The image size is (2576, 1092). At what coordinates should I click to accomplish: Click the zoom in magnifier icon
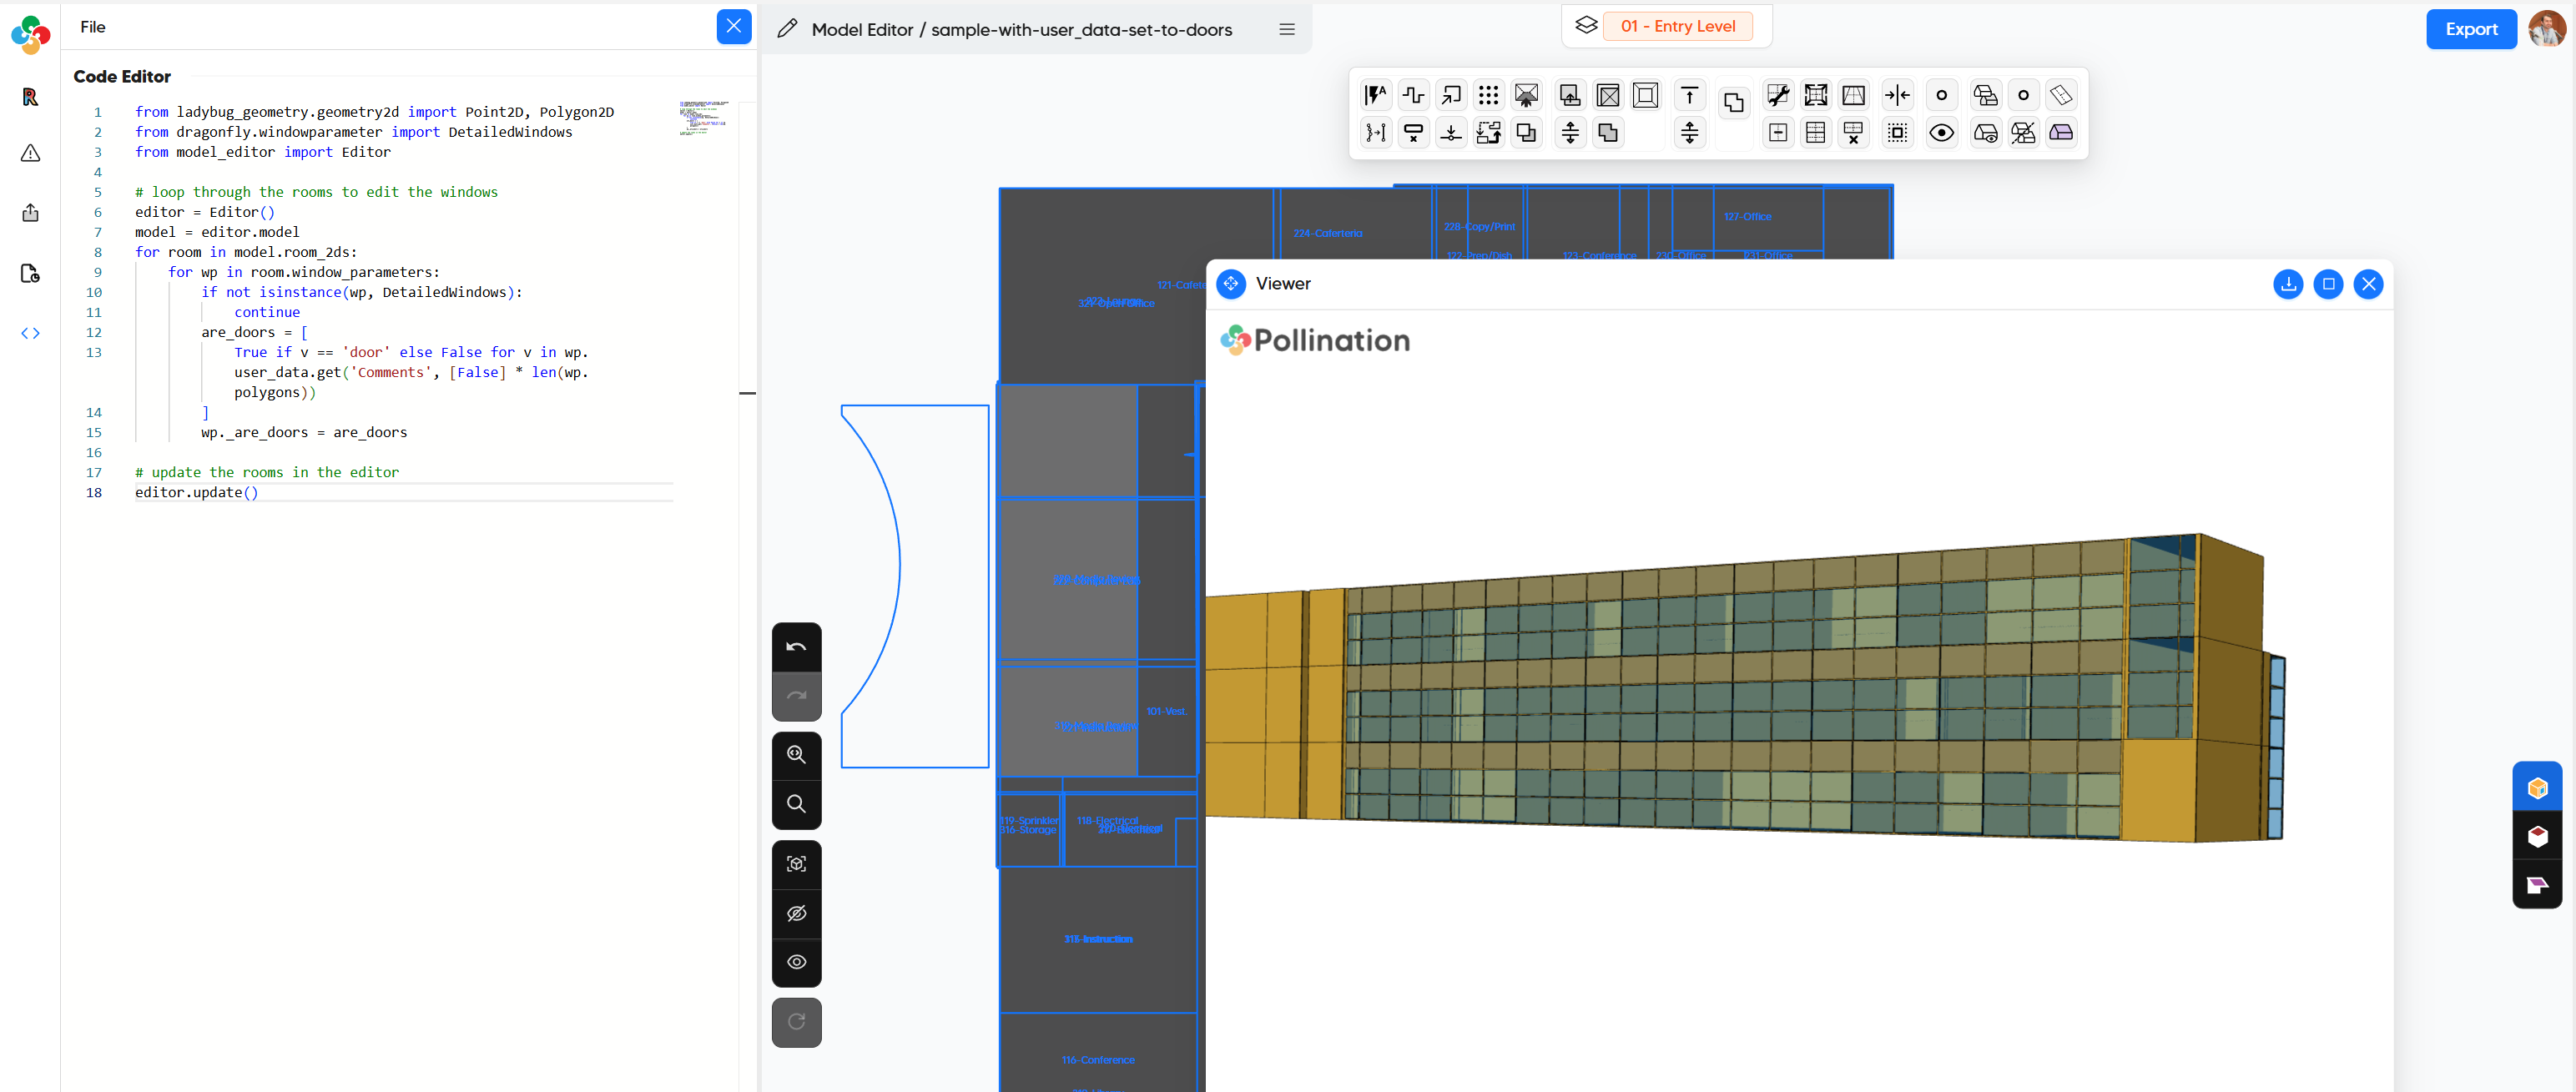click(796, 755)
